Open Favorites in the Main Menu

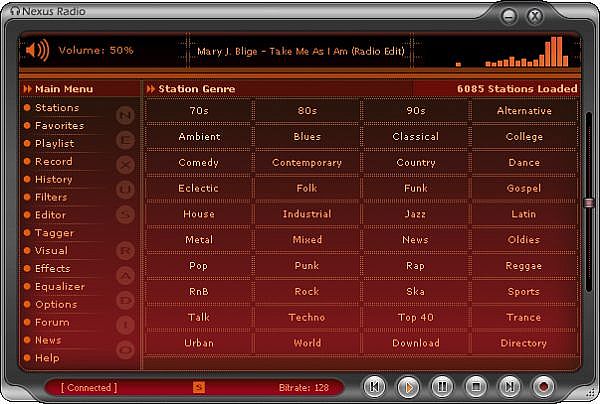(59, 125)
